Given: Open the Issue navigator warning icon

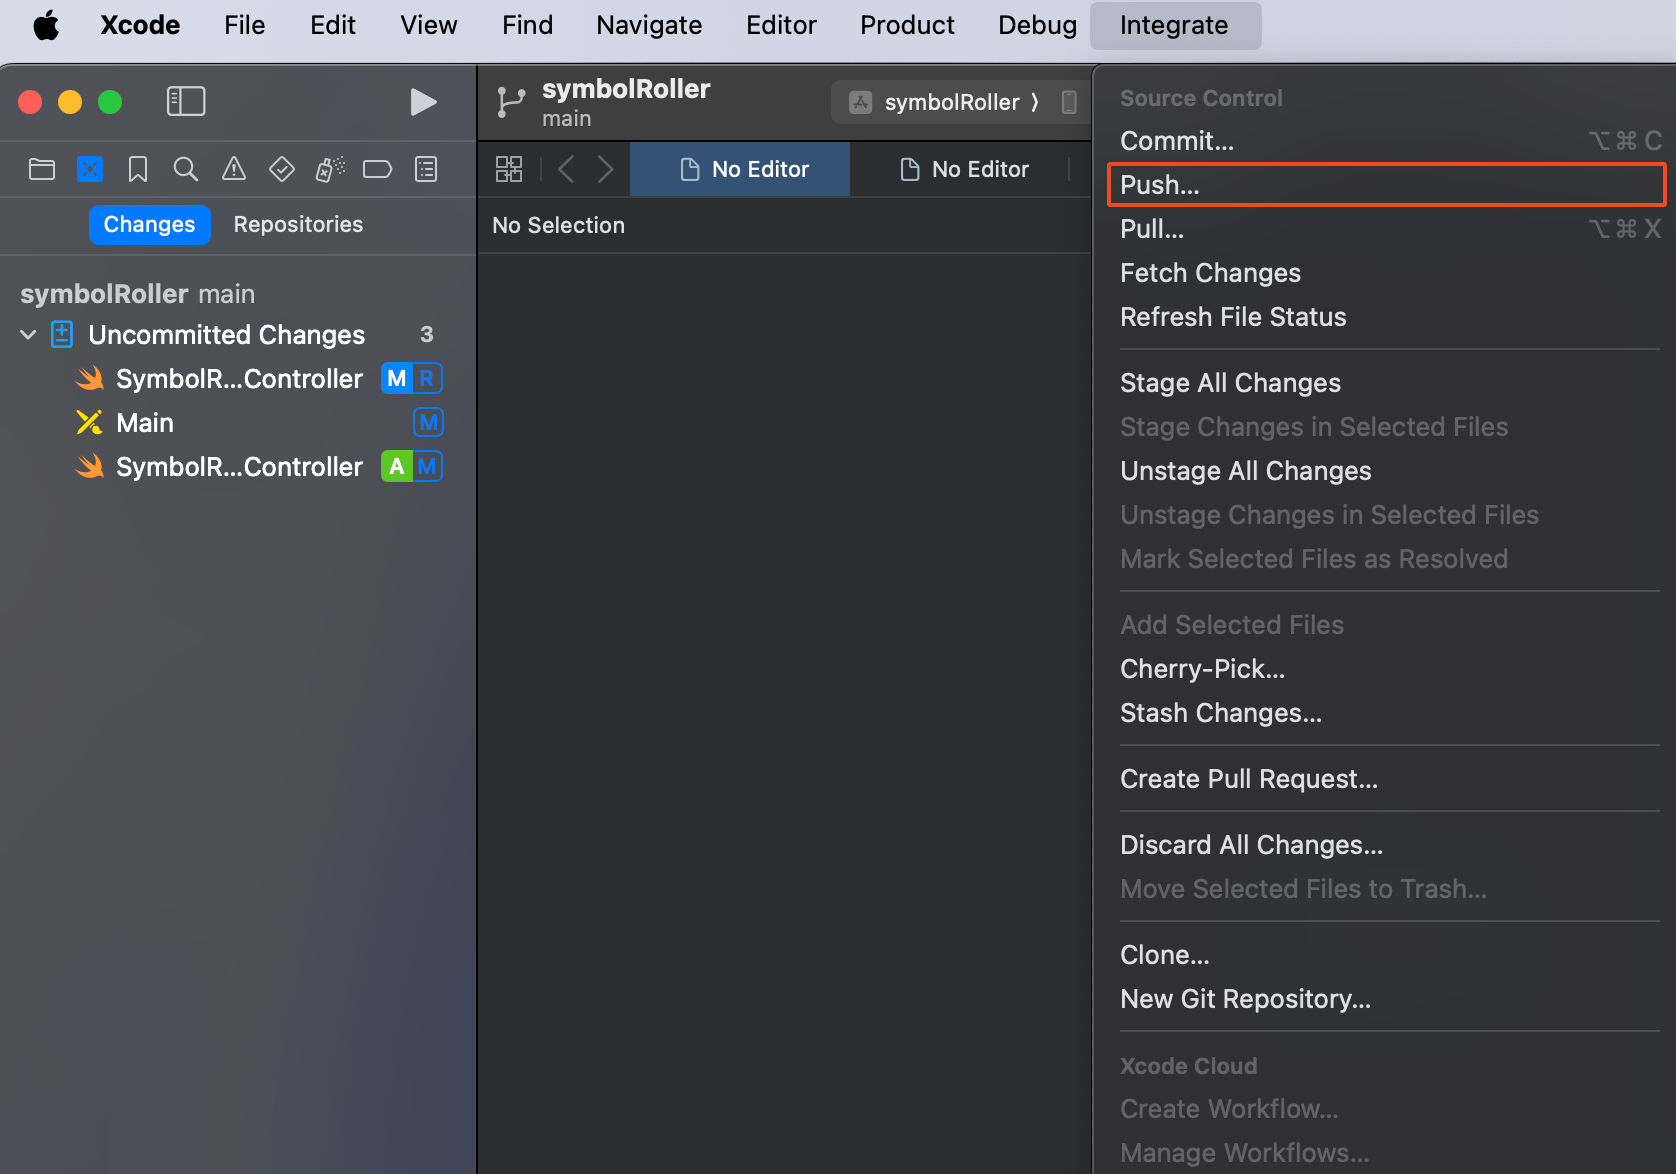Looking at the screenshot, I should [234, 169].
